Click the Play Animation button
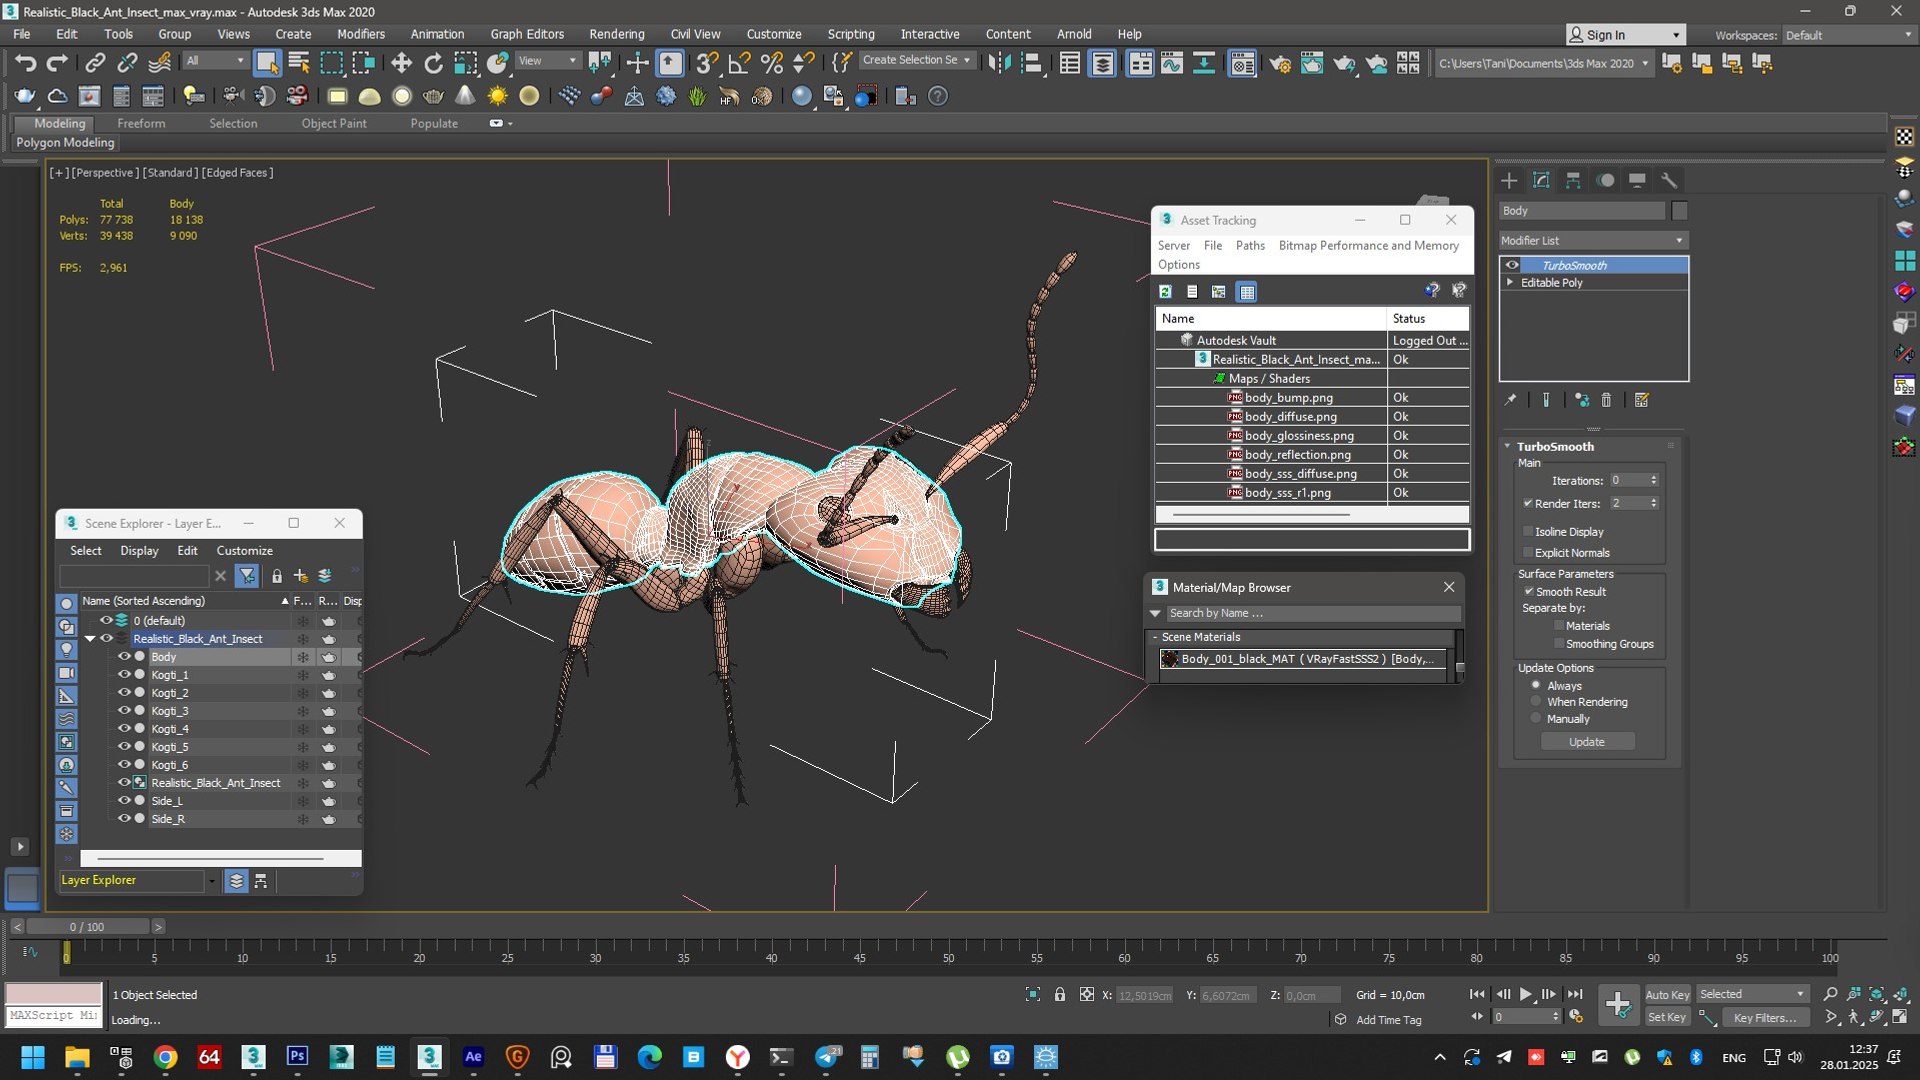 pyautogui.click(x=1526, y=994)
